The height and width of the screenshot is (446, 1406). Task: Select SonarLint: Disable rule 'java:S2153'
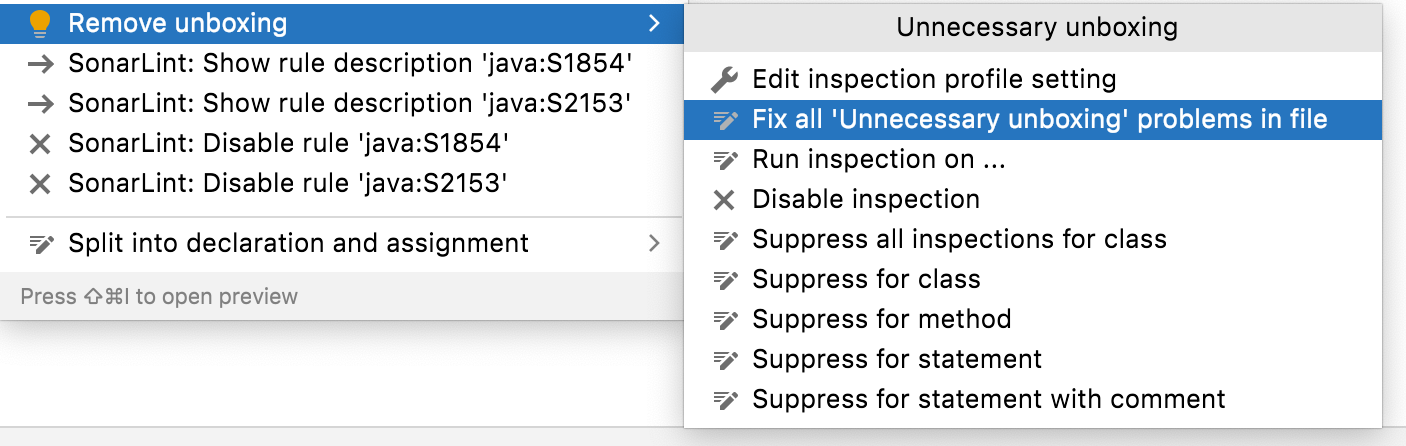pos(342,184)
